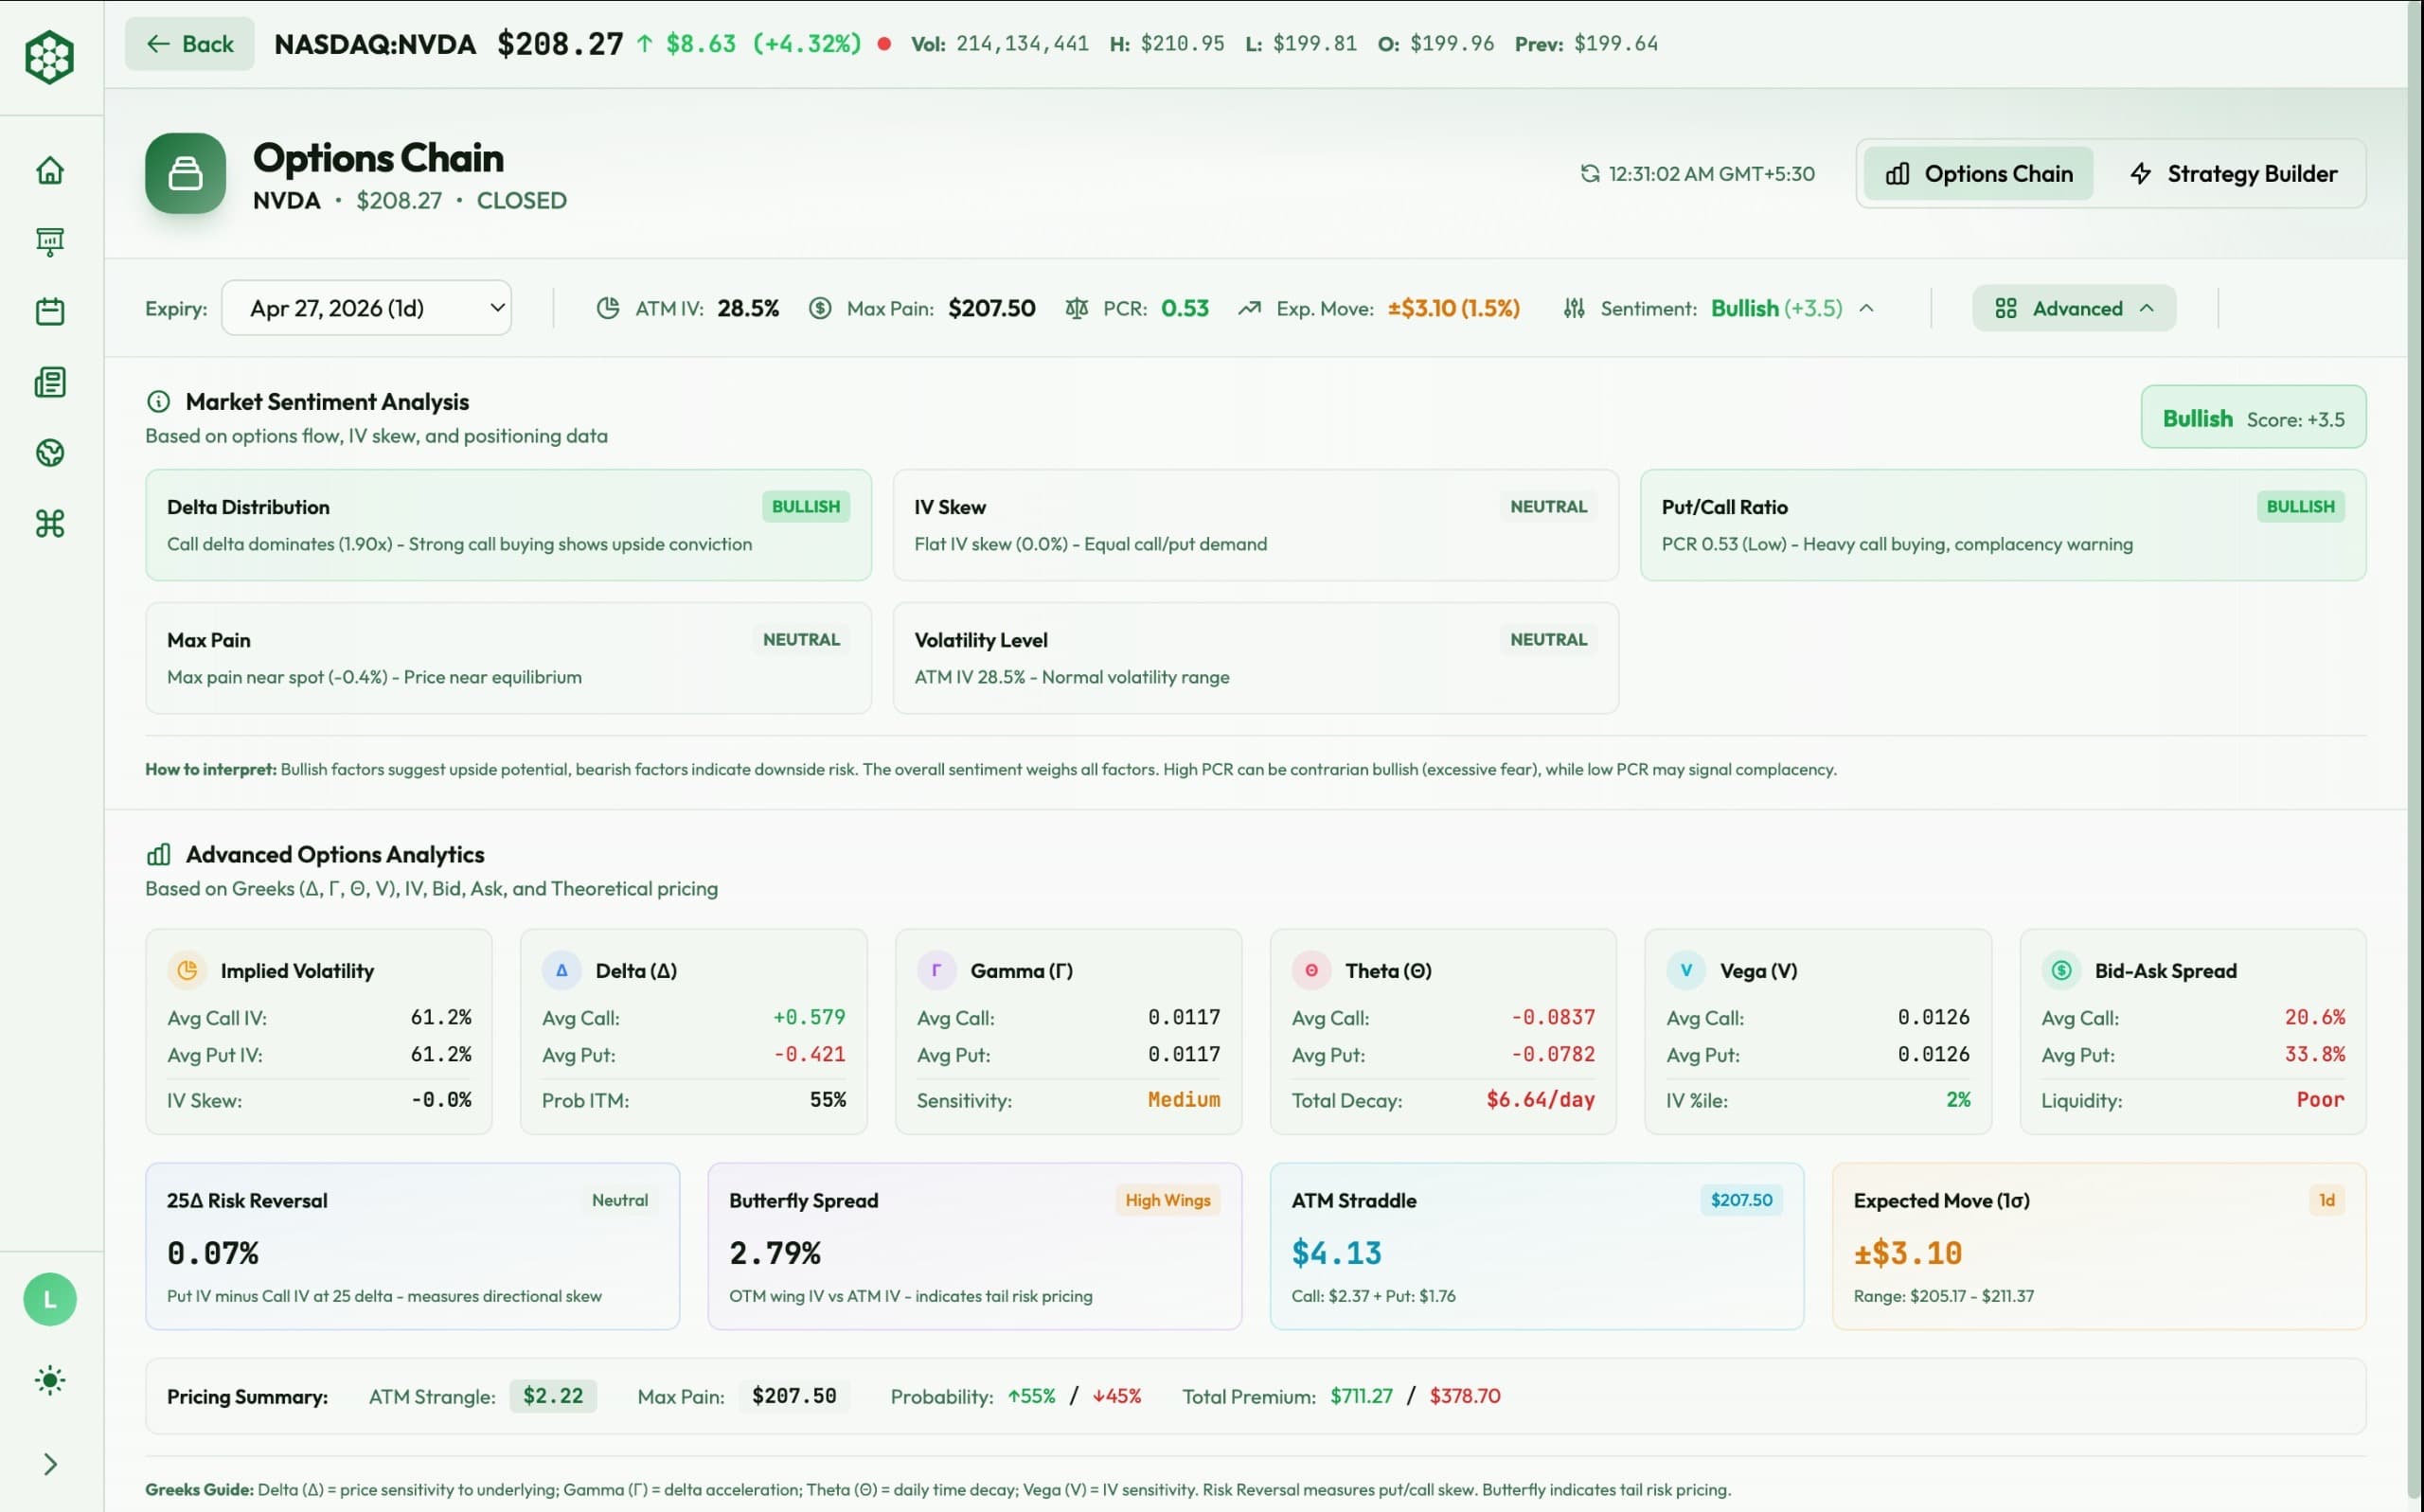Viewport: 2424px width, 1512px height.
Task: Refresh data via the refresh icon
Action: 1589,174
